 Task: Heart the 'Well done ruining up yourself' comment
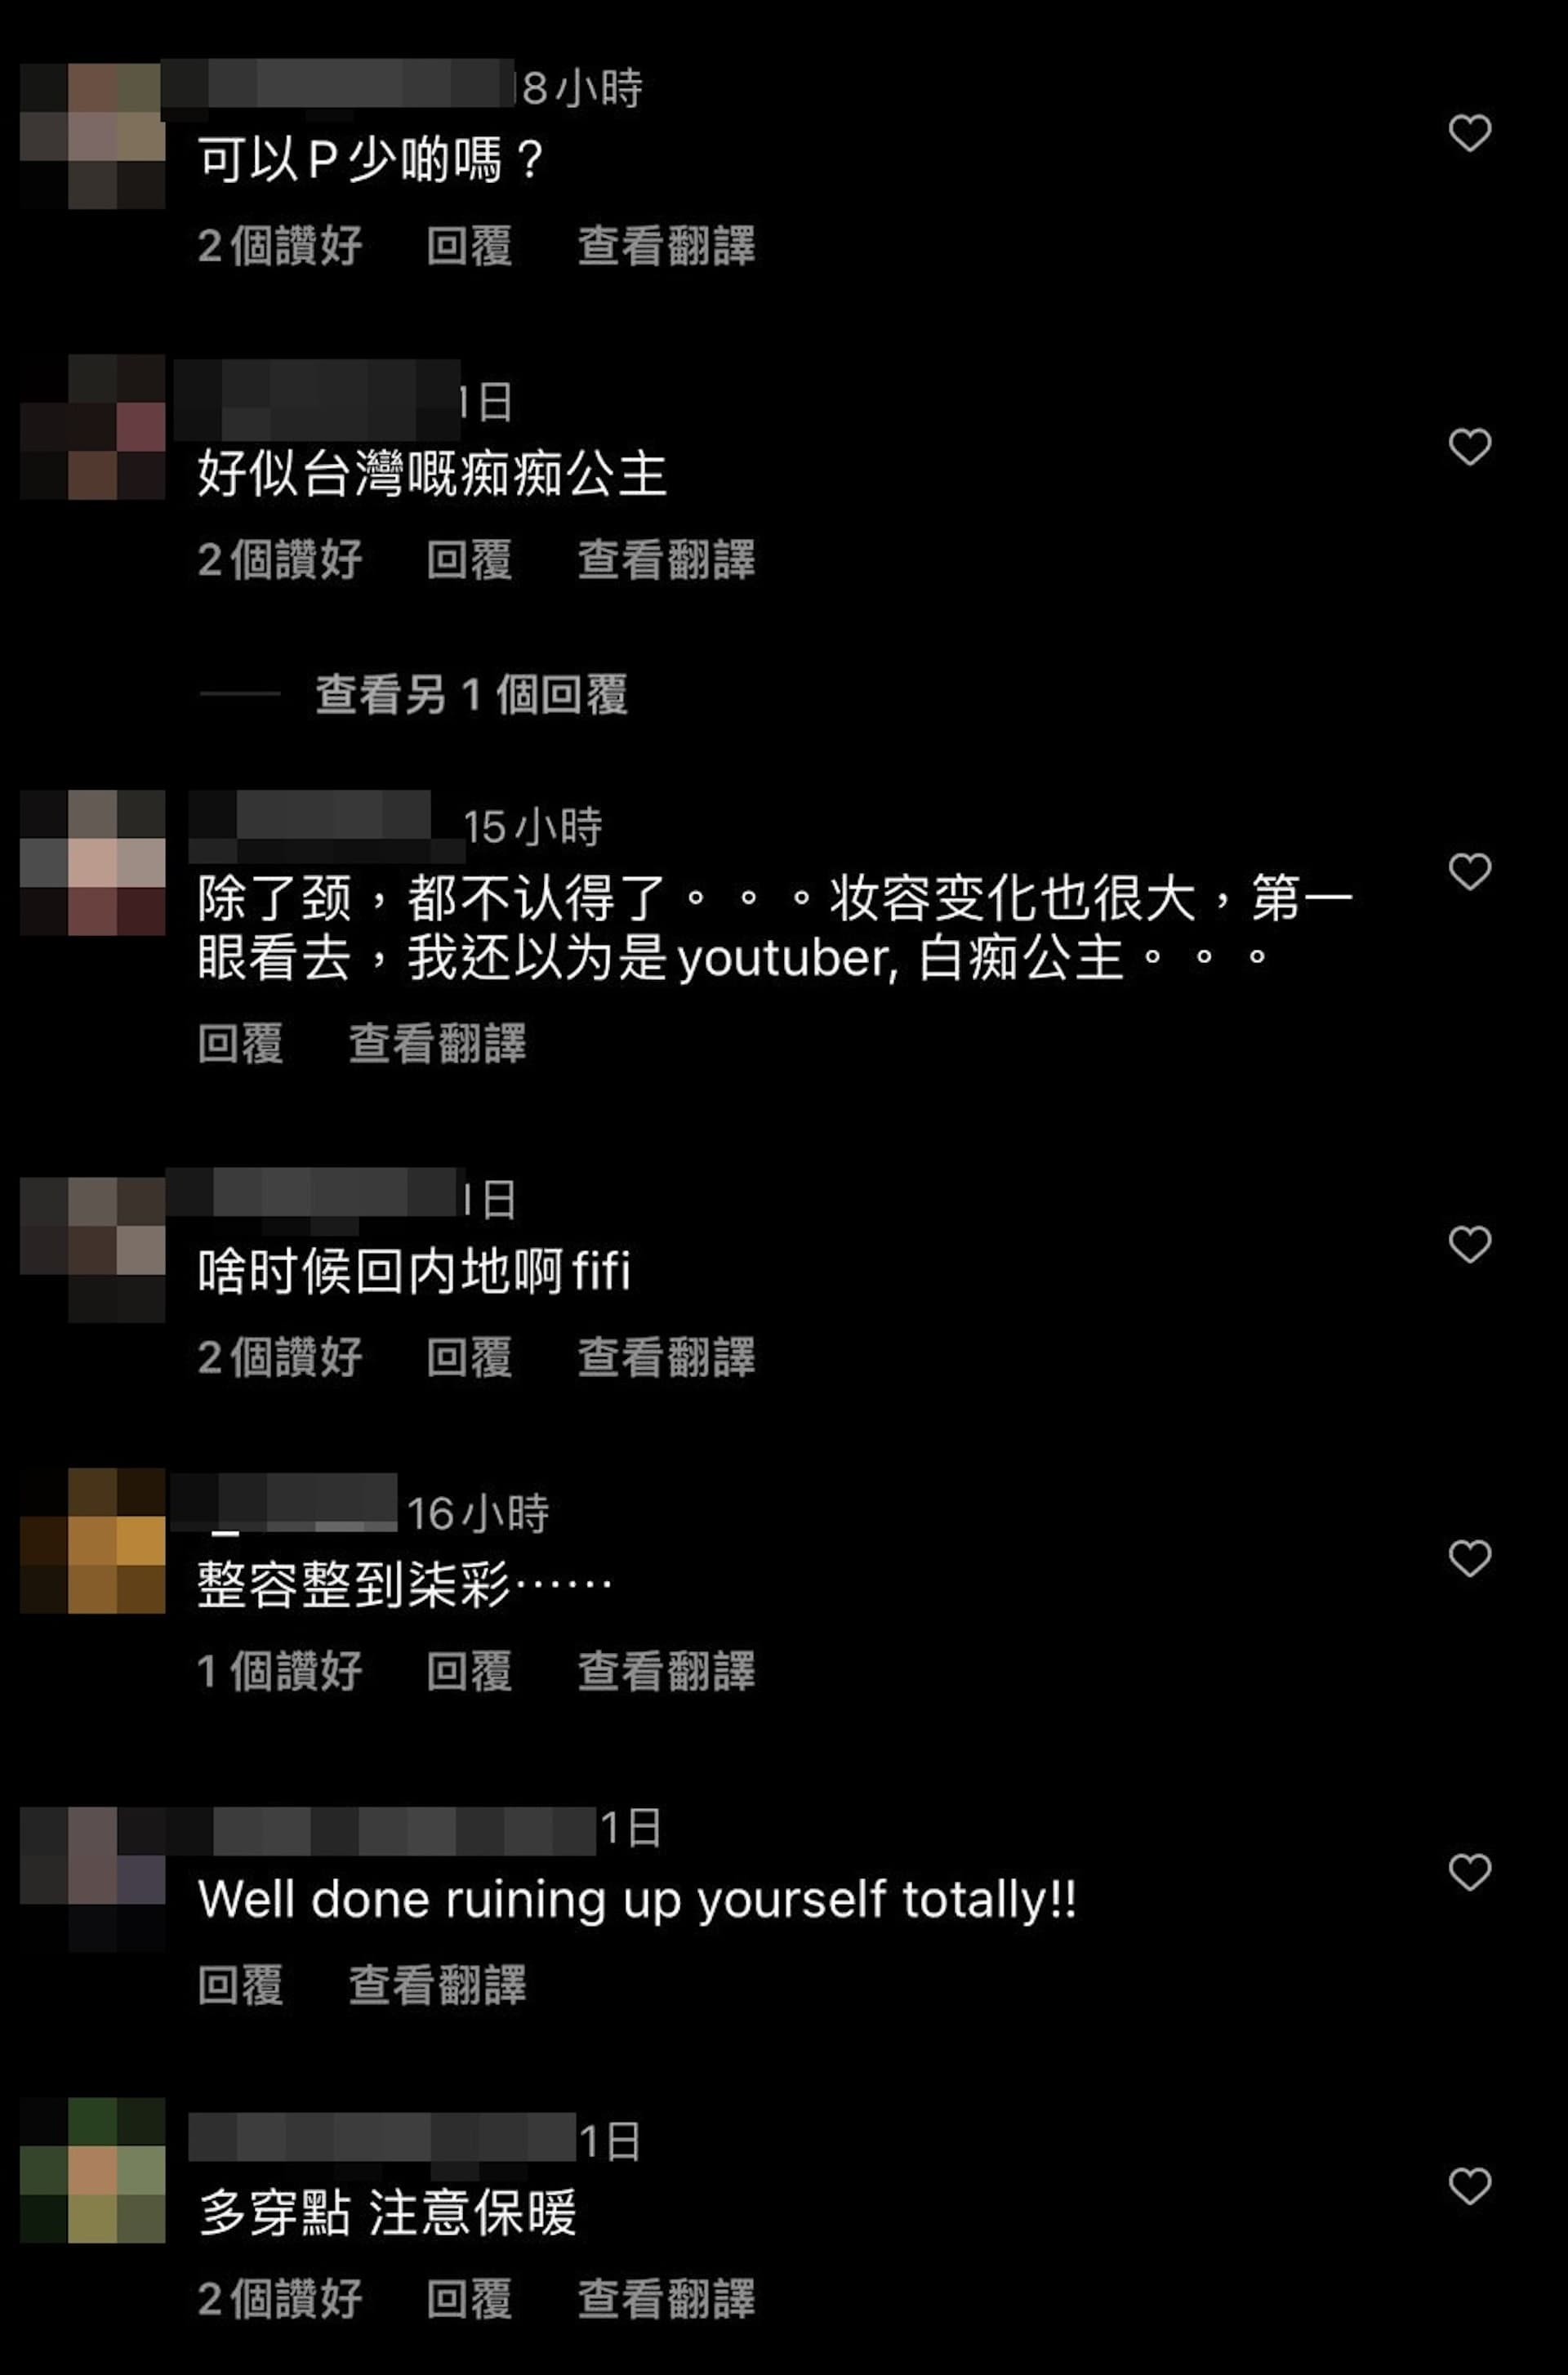pyautogui.click(x=1469, y=1873)
